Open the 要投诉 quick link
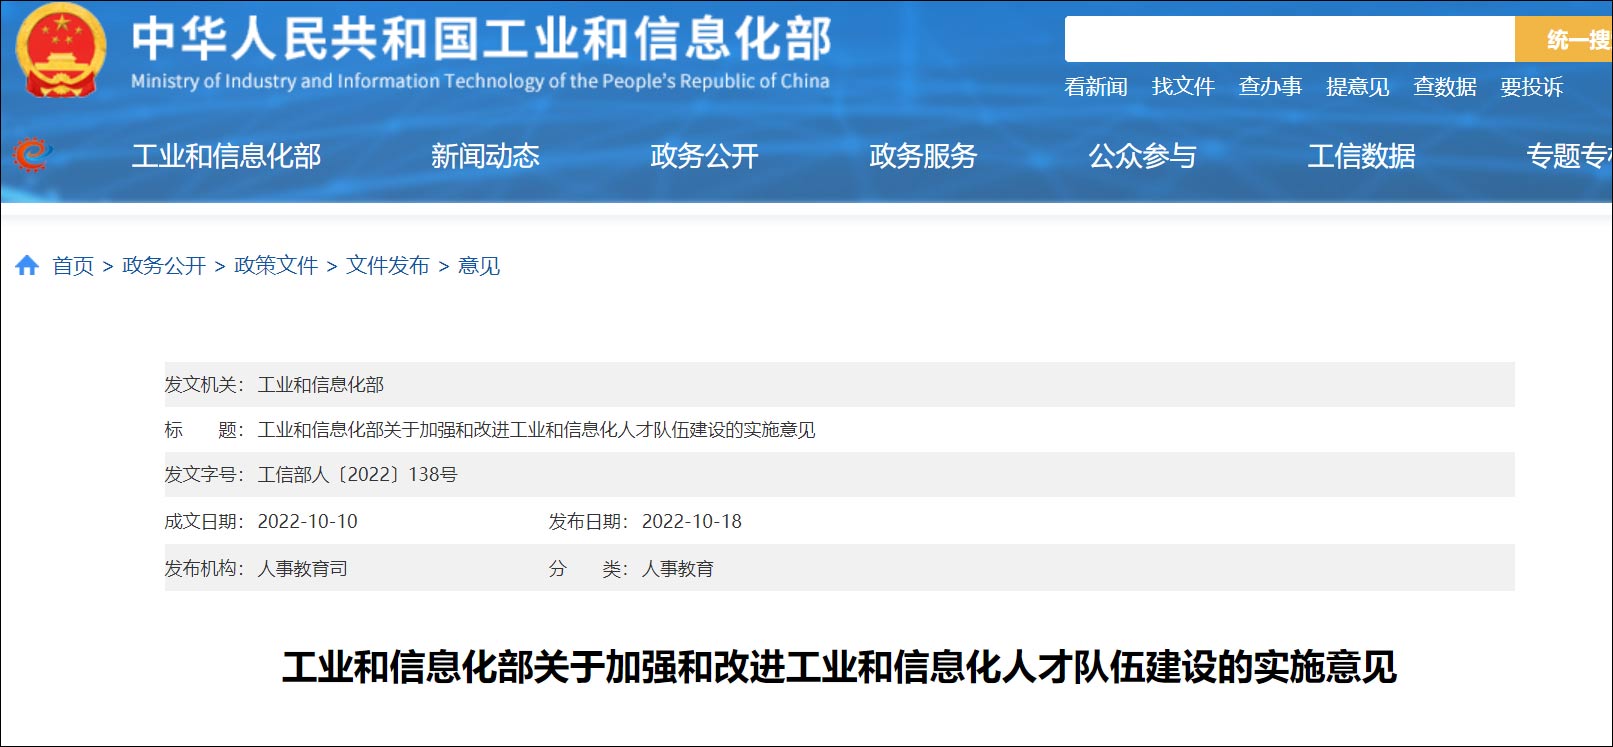The height and width of the screenshot is (747, 1613). [x=1532, y=87]
